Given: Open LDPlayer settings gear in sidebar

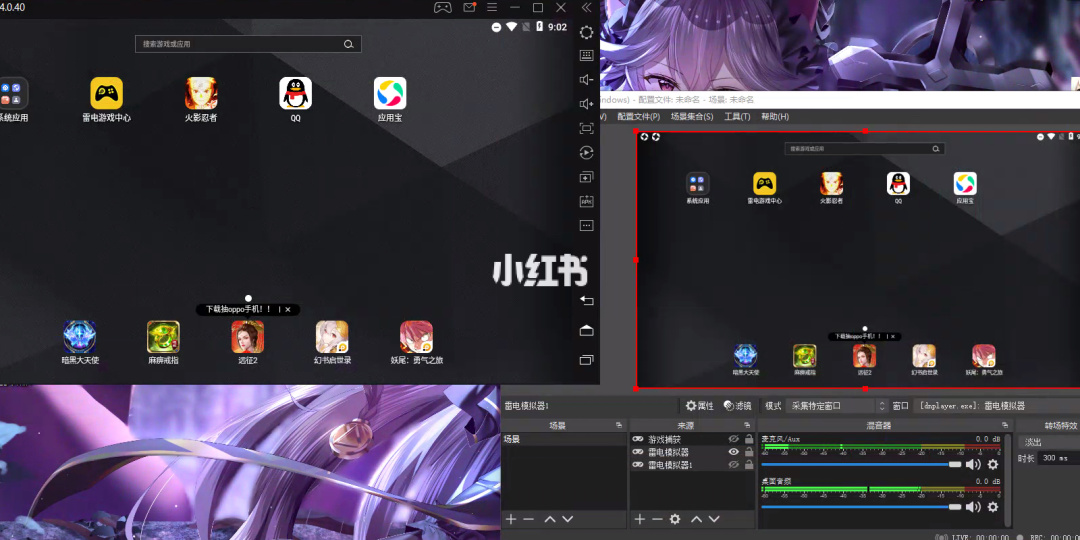Looking at the screenshot, I should [586, 32].
